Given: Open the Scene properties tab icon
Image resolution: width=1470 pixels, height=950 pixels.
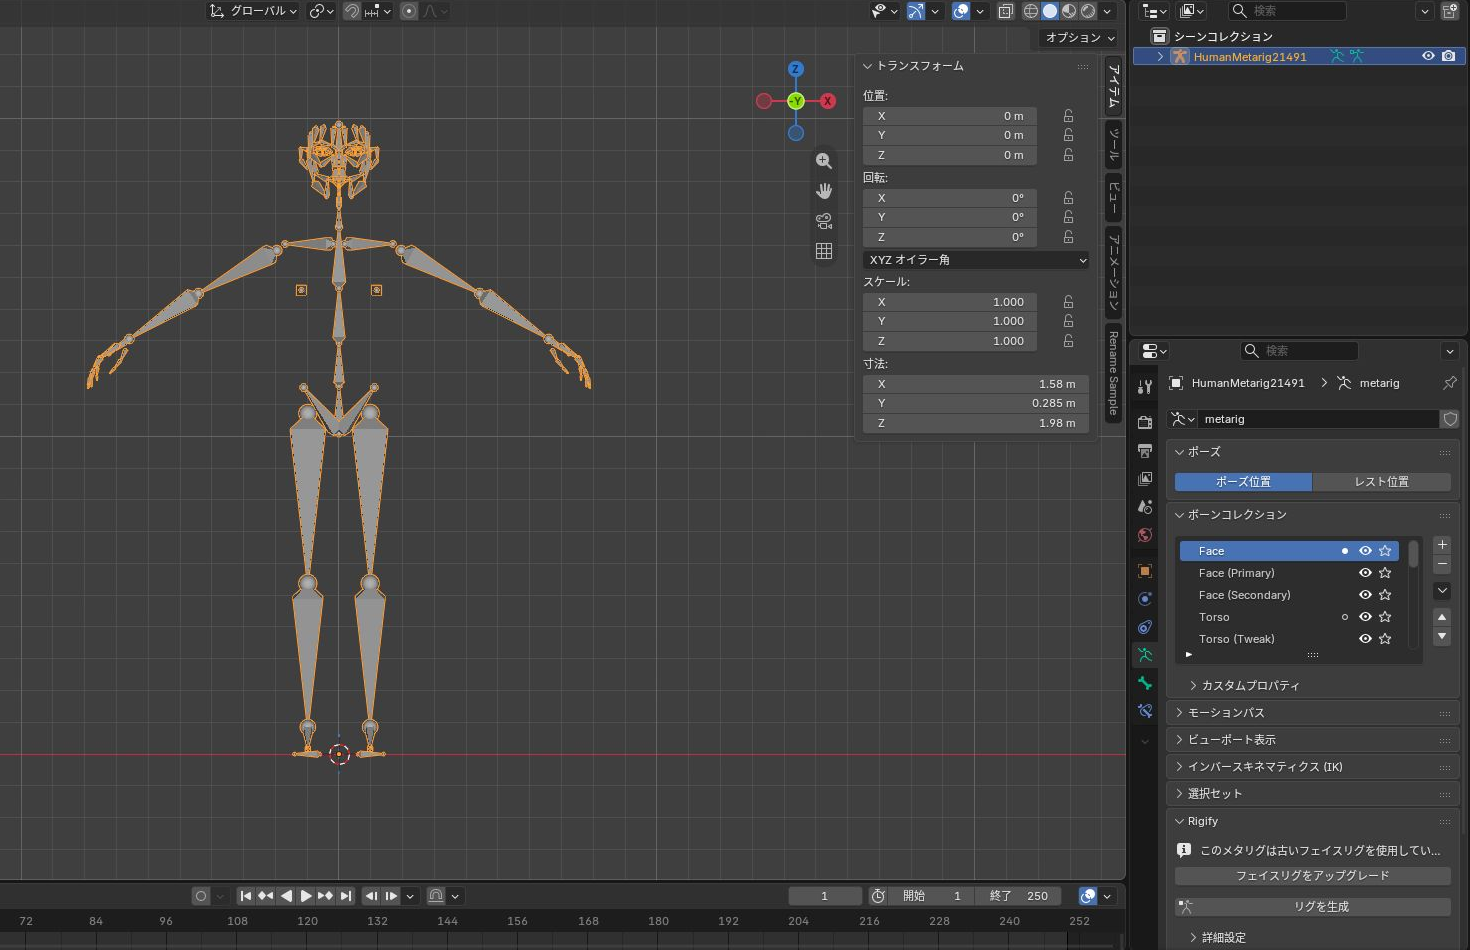Looking at the screenshot, I should coord(1145,507).
